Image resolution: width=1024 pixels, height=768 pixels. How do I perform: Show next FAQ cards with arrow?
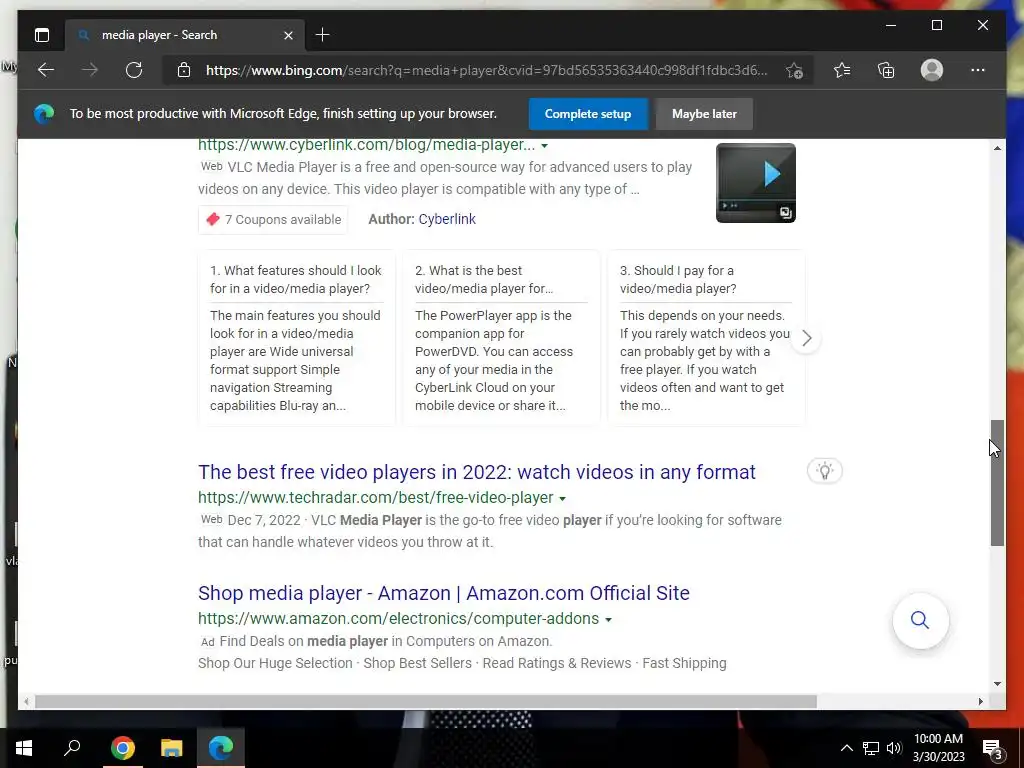(807, 338)
